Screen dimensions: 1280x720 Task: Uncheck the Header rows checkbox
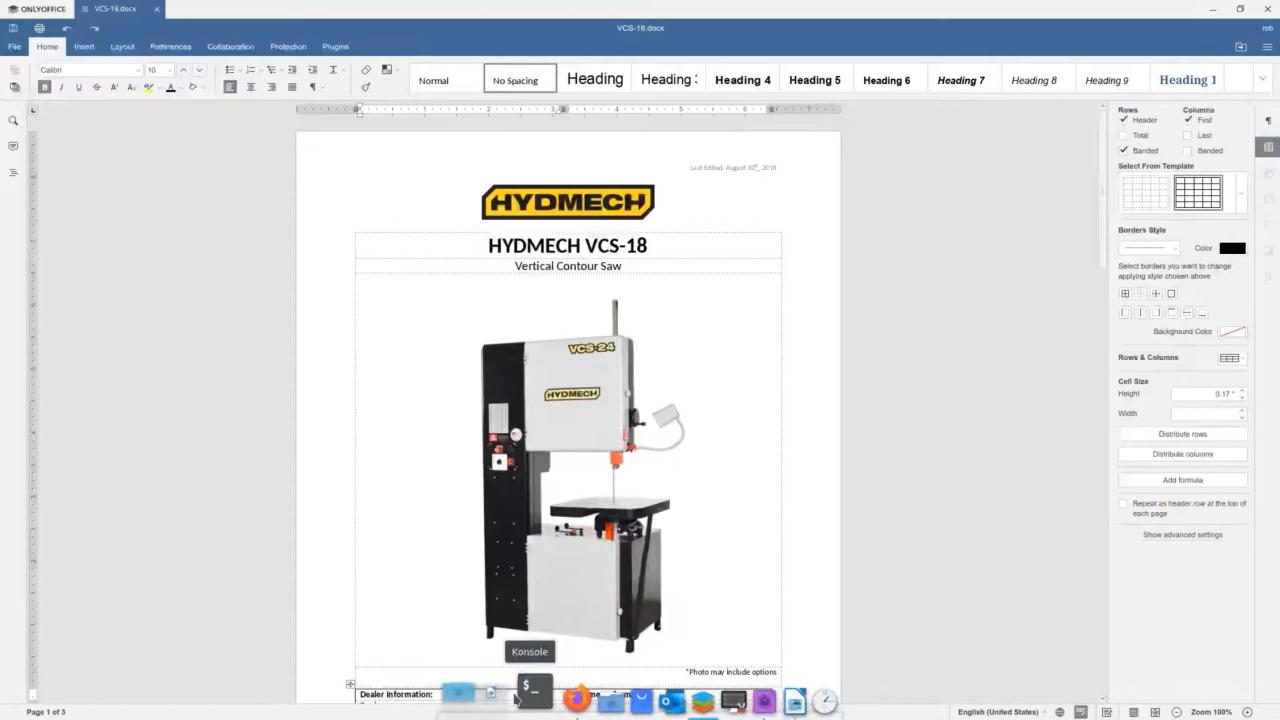pos(1124,120)
